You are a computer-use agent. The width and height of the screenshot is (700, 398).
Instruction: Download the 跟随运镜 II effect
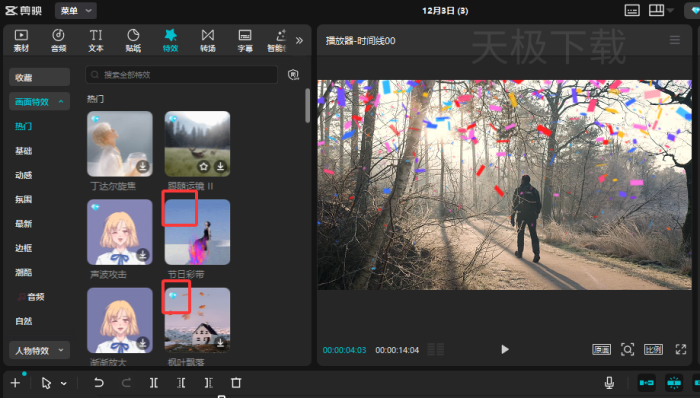tap(221, 166)
